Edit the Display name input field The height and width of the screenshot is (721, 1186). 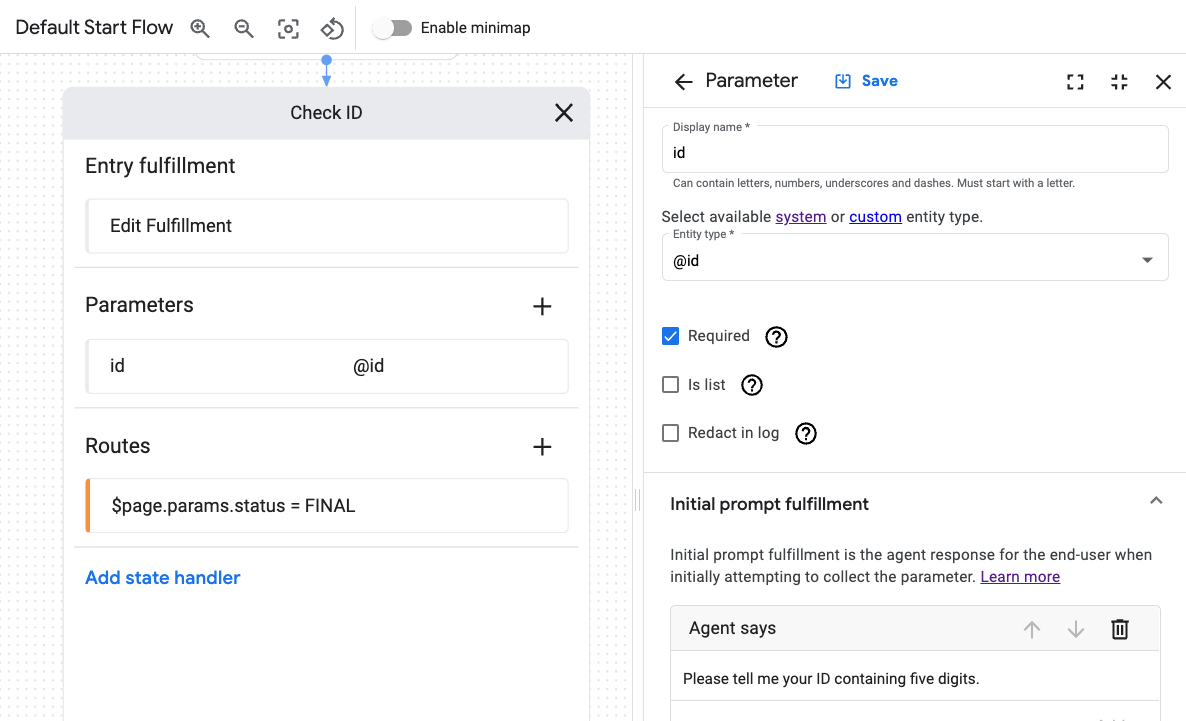click(x=914, y=152)
